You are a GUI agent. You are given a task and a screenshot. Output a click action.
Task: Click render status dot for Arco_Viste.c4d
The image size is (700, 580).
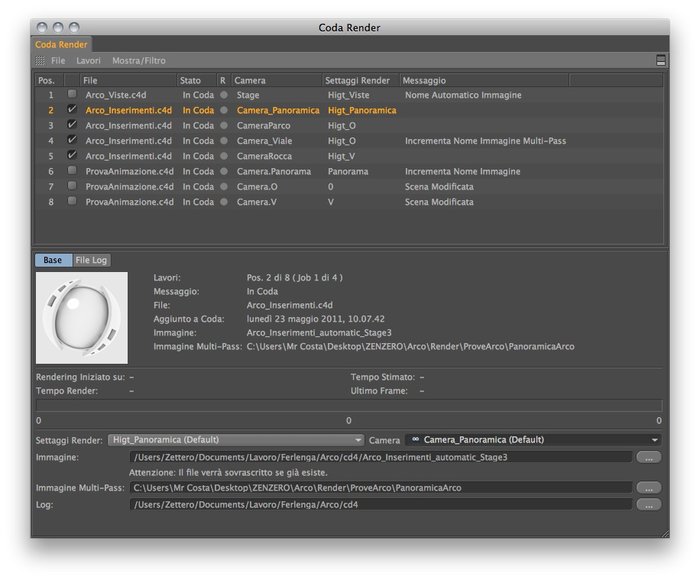(224, 95)
